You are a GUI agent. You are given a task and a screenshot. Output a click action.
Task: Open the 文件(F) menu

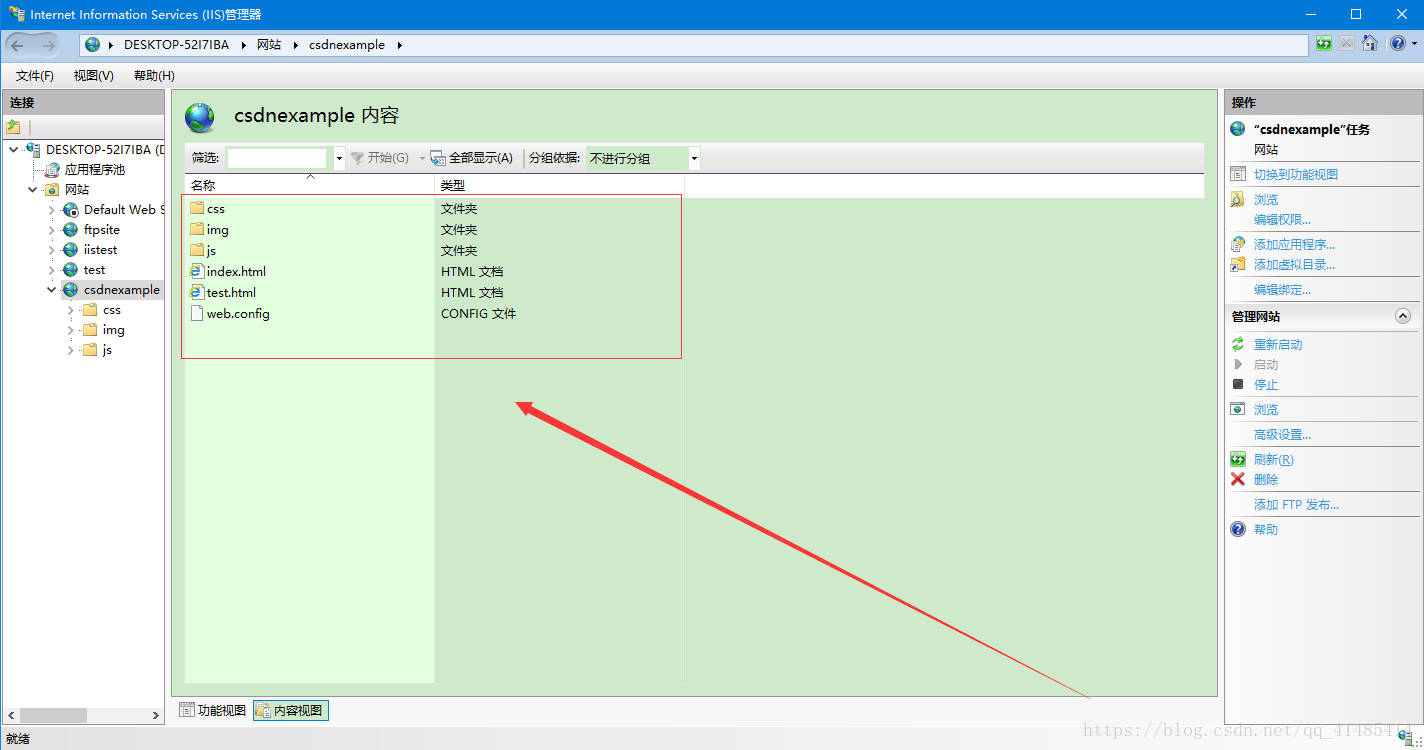point(35,76)
